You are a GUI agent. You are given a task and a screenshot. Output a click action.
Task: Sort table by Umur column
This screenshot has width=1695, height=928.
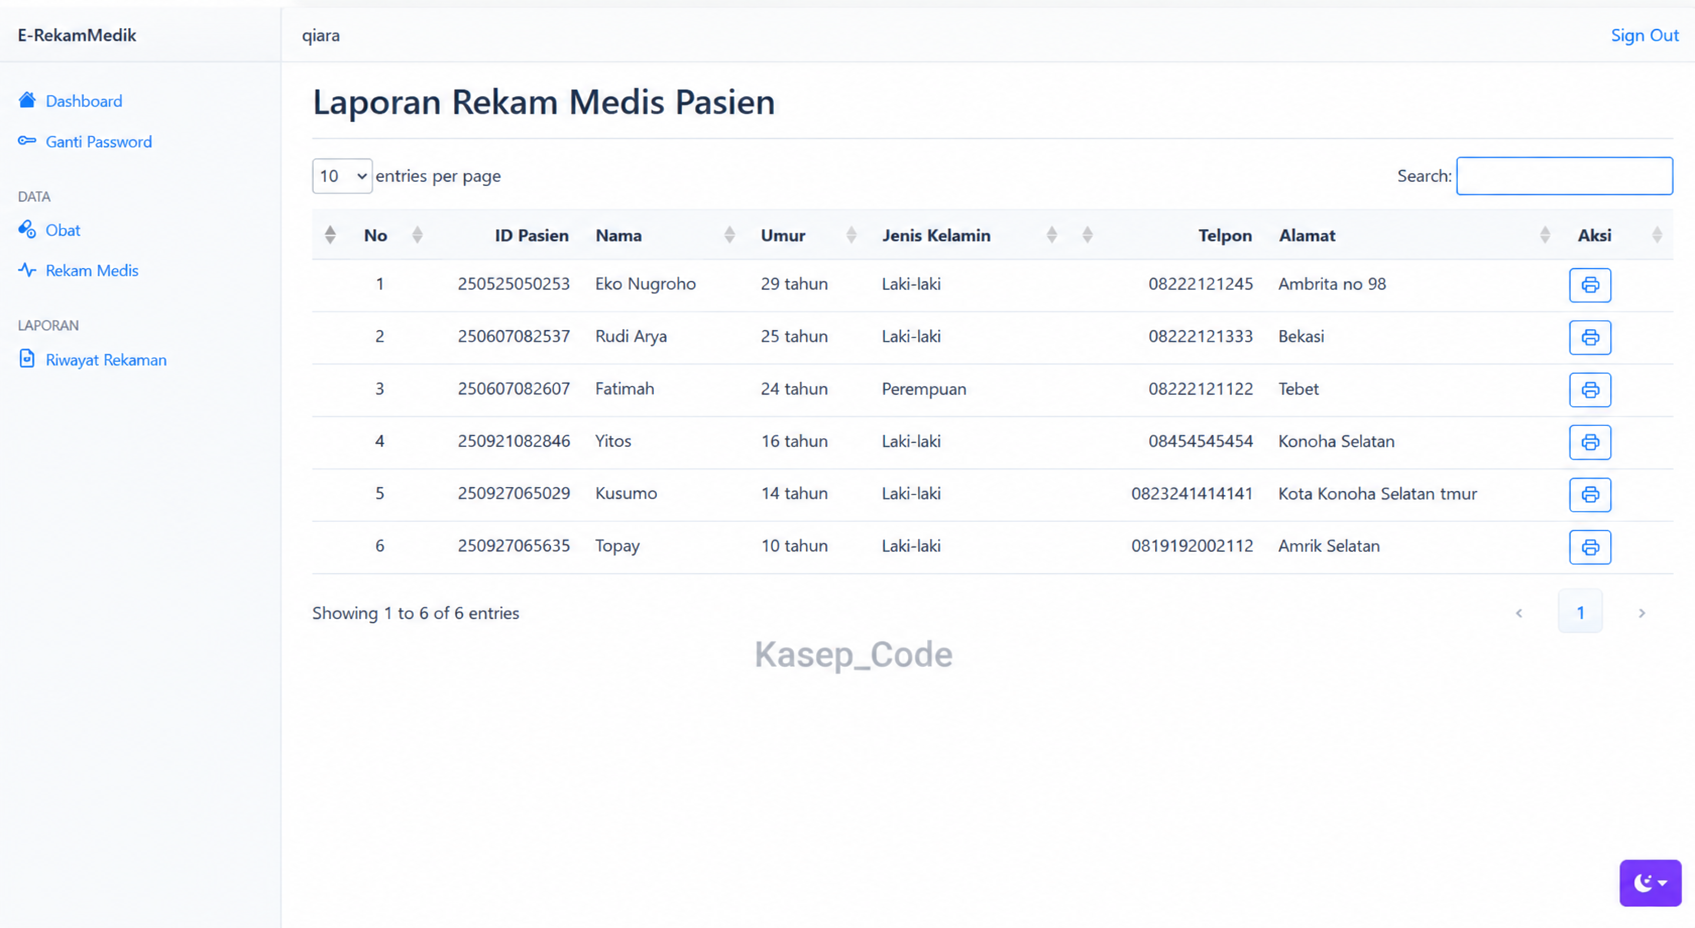pyautogui.click(x=782, y=235)
